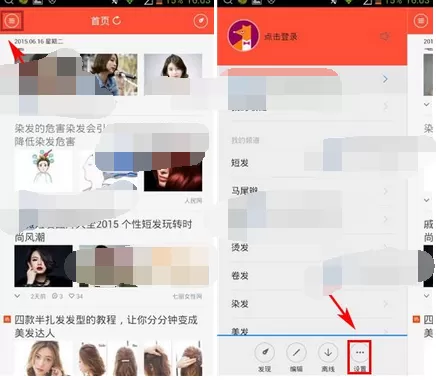Viewport: 436px width, 380px height.
Task: Tap the 2天前 timestamp
Action: 38,296
